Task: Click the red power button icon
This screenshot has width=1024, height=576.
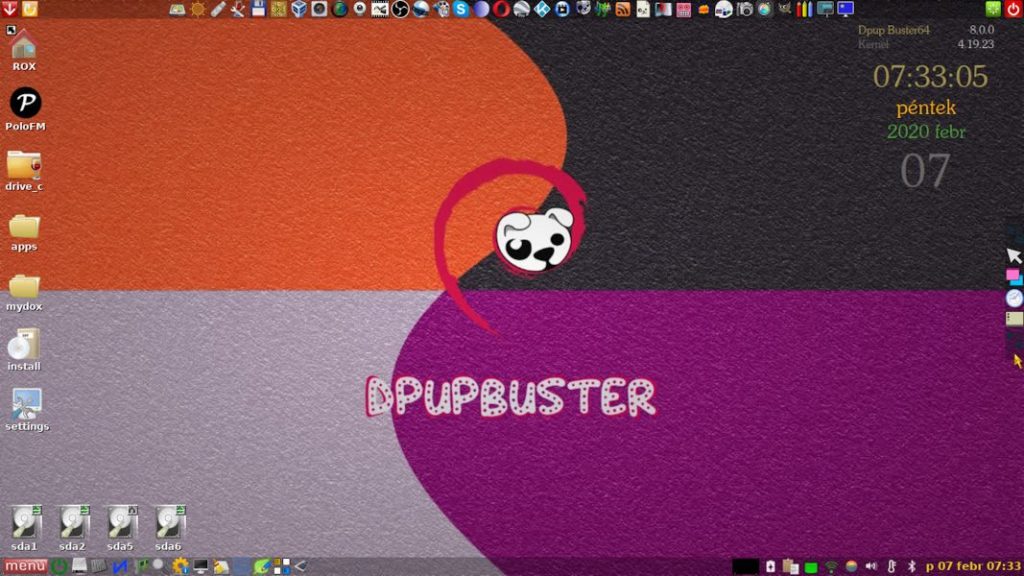Action: tap(1013, 9)
